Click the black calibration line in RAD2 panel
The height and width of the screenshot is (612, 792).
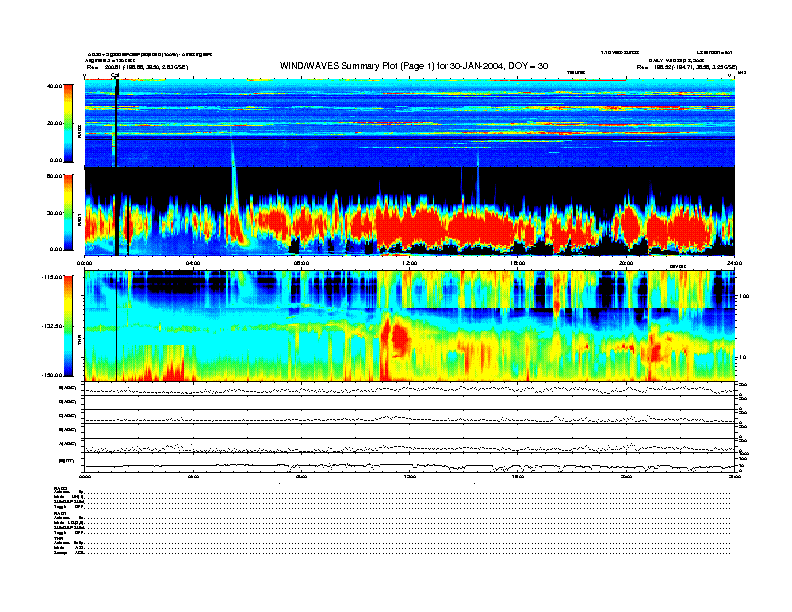(117, 120)
